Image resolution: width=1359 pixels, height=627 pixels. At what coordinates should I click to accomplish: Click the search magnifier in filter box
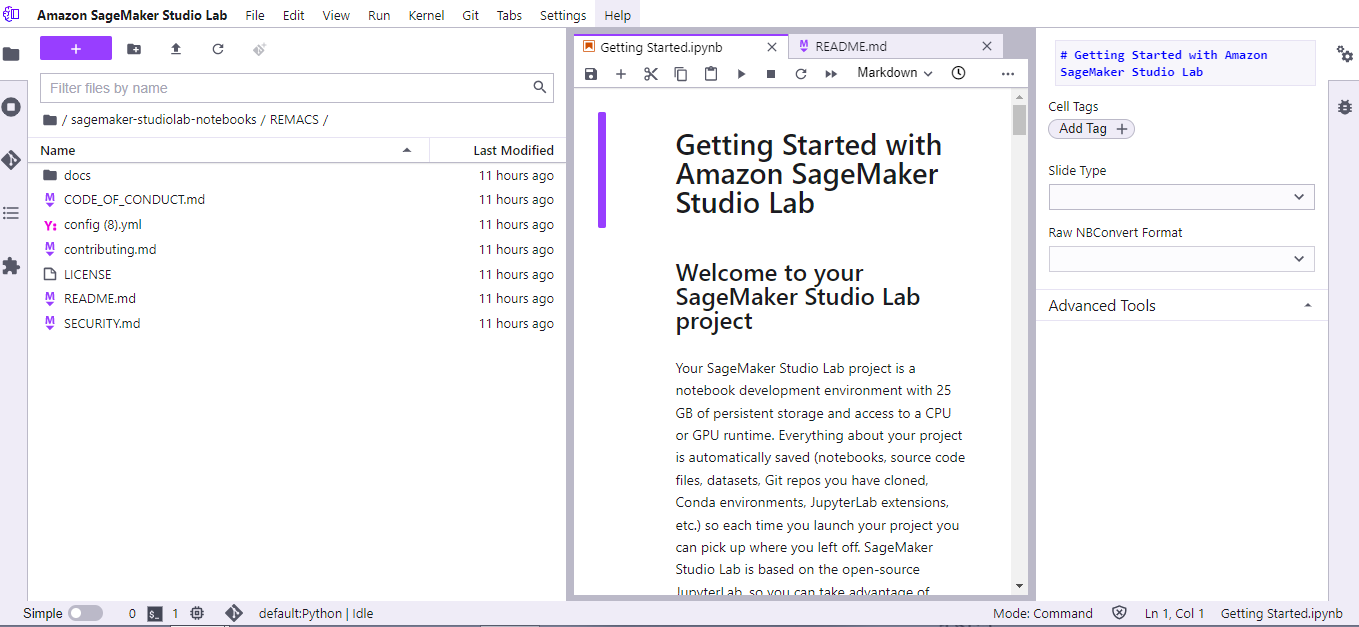540,88
